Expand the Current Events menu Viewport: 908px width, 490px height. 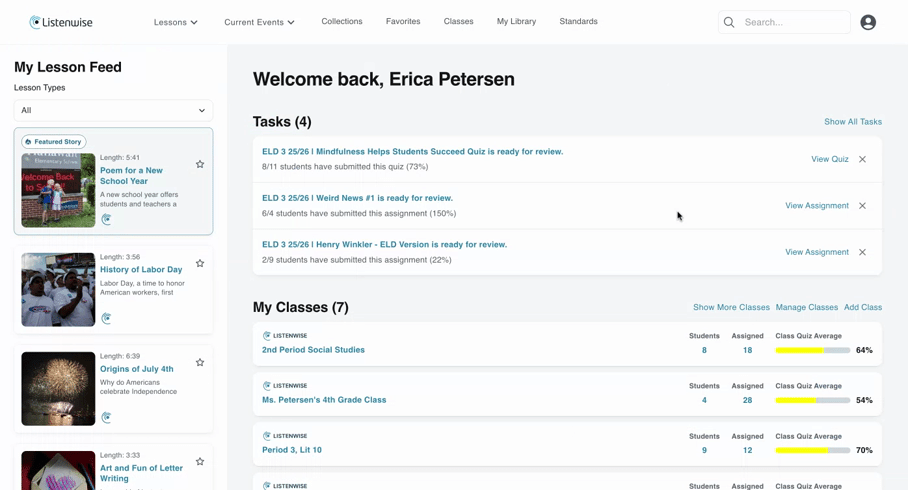point(259,22)
